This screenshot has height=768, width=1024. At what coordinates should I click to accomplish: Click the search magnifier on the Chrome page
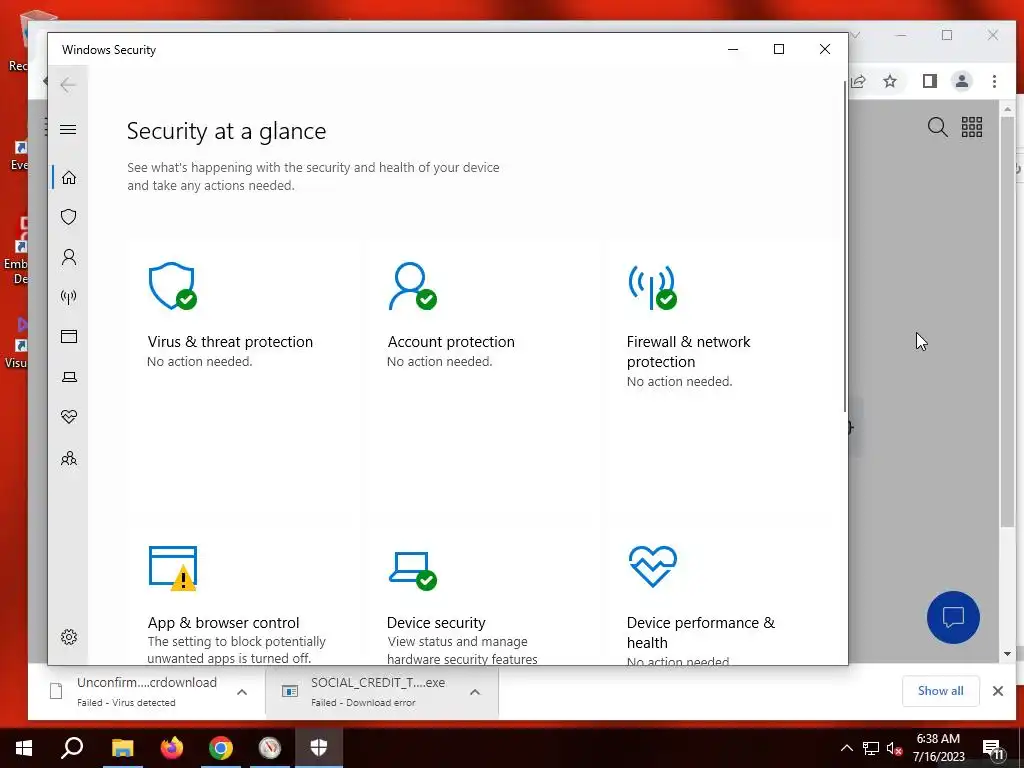coord(937,127)
